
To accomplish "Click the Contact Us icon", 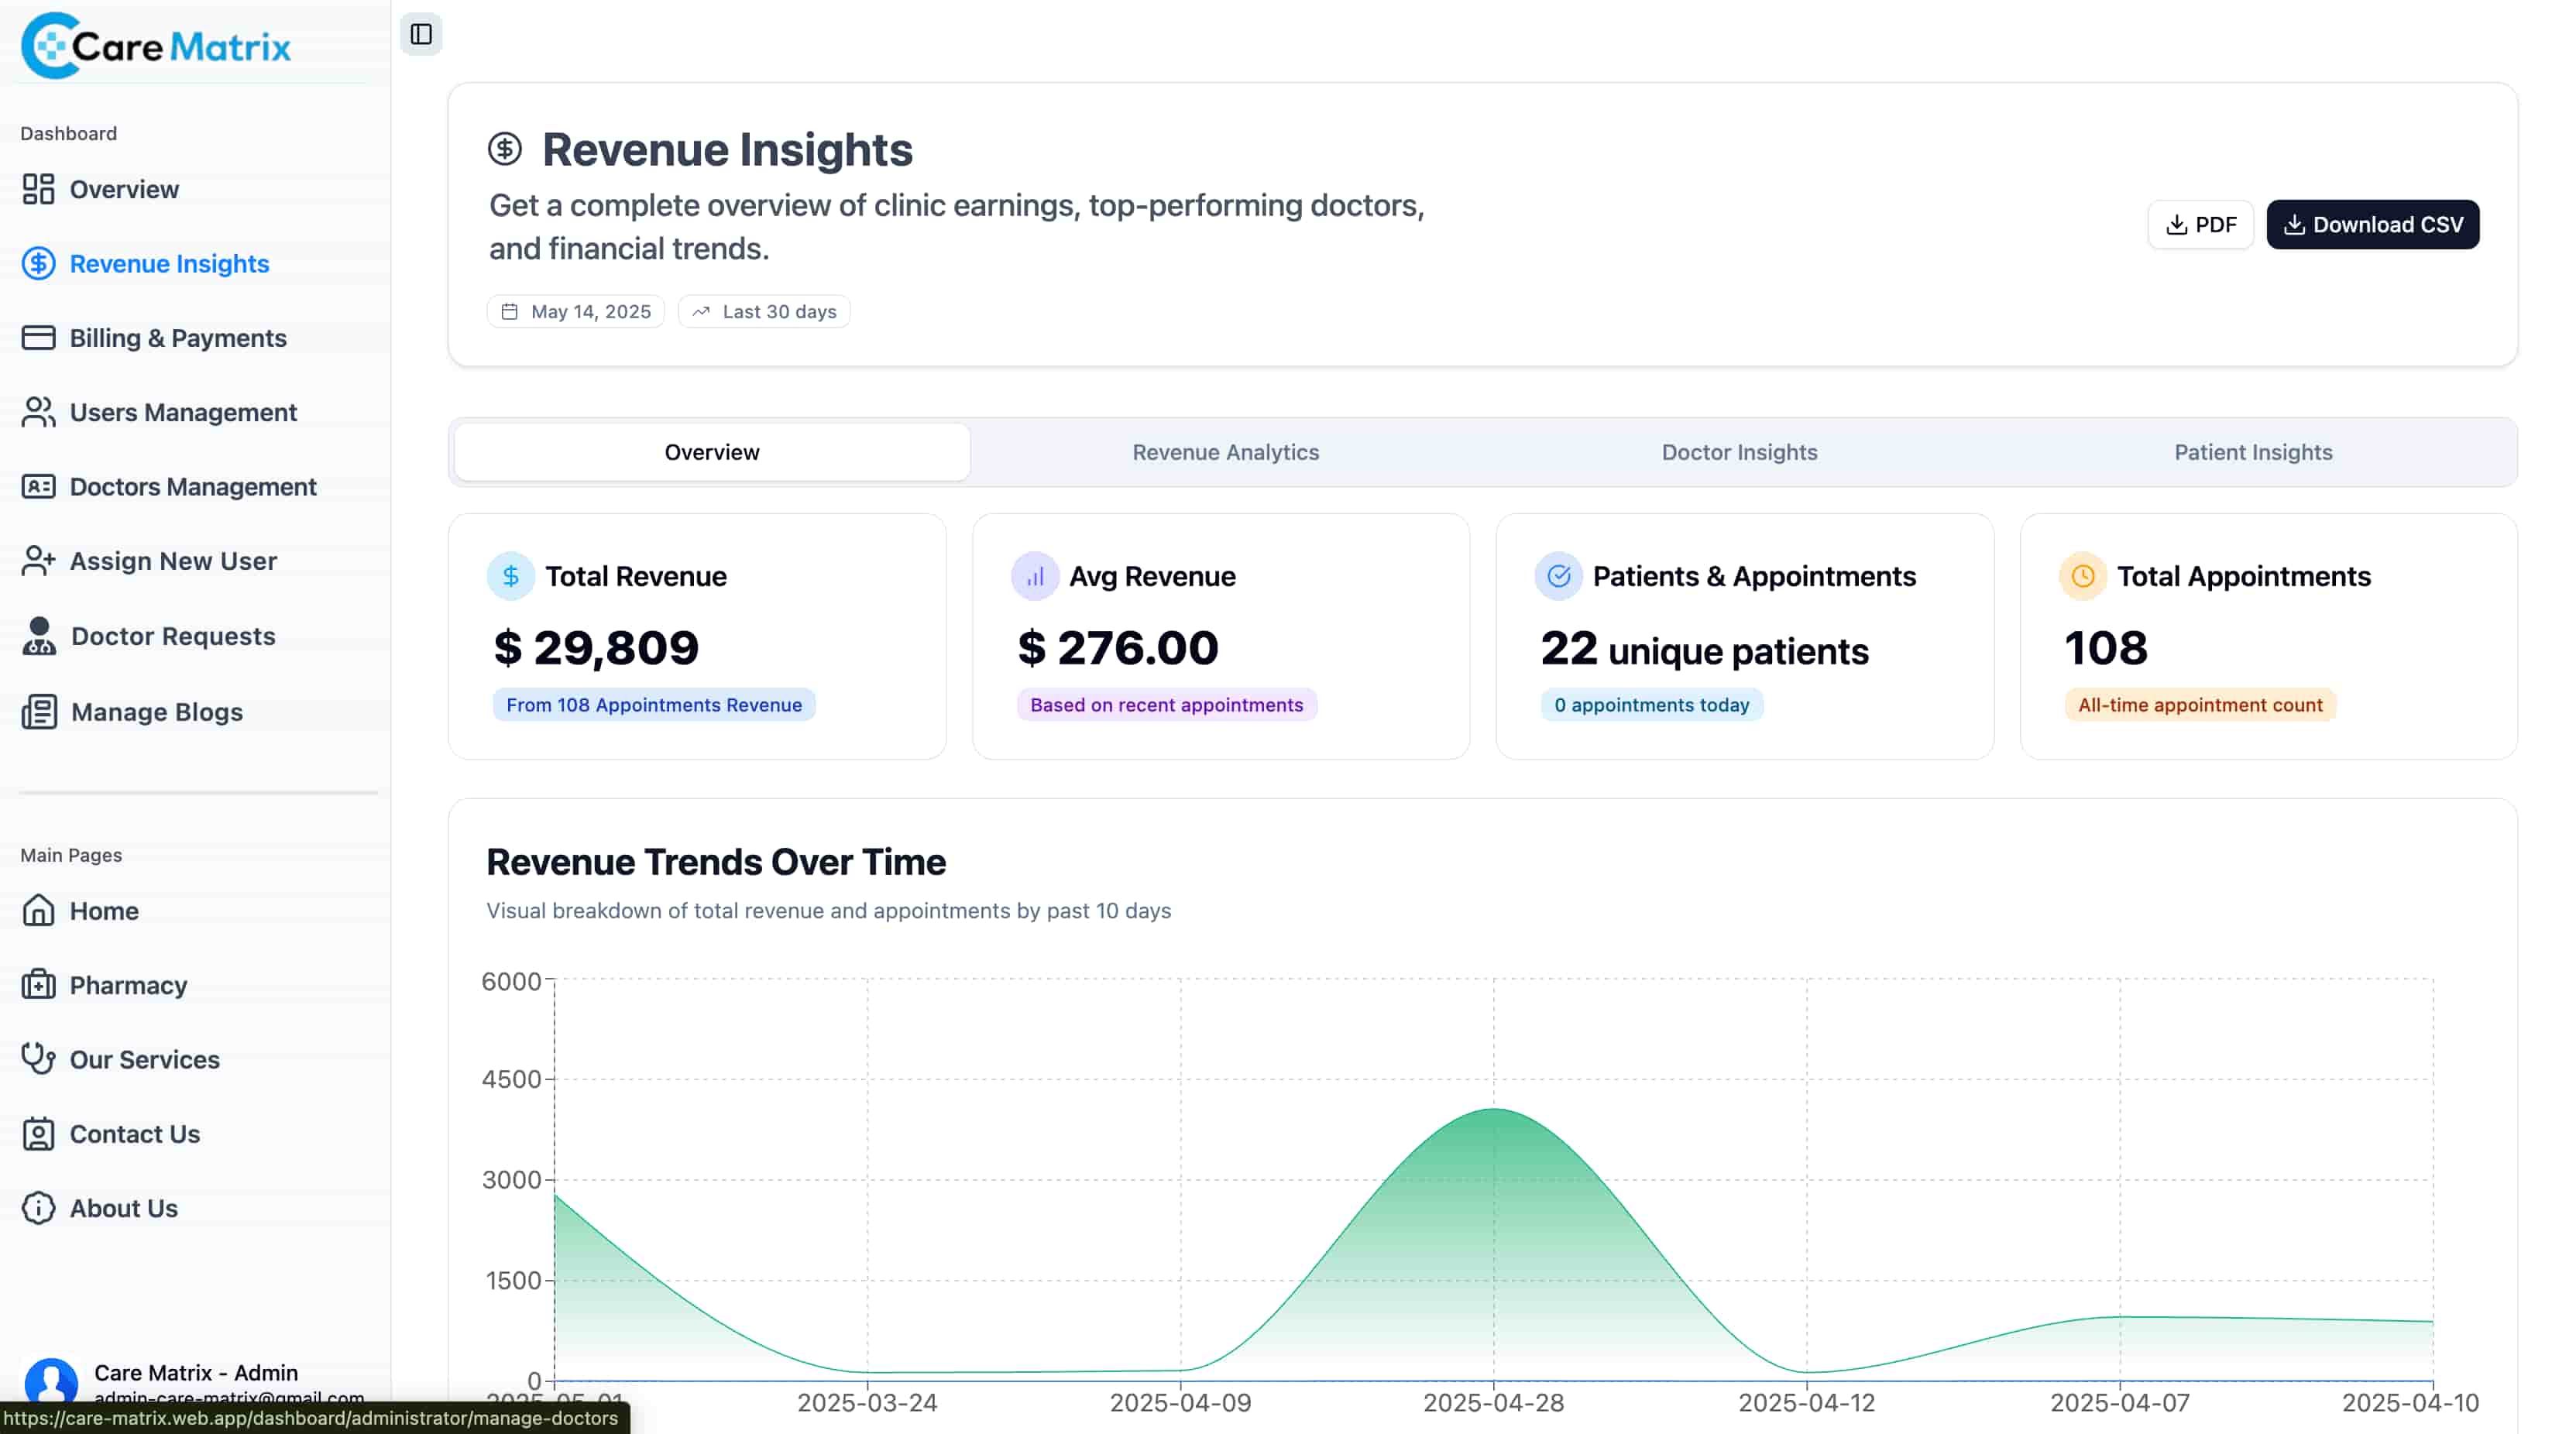I will click(x=38, y=1133).
